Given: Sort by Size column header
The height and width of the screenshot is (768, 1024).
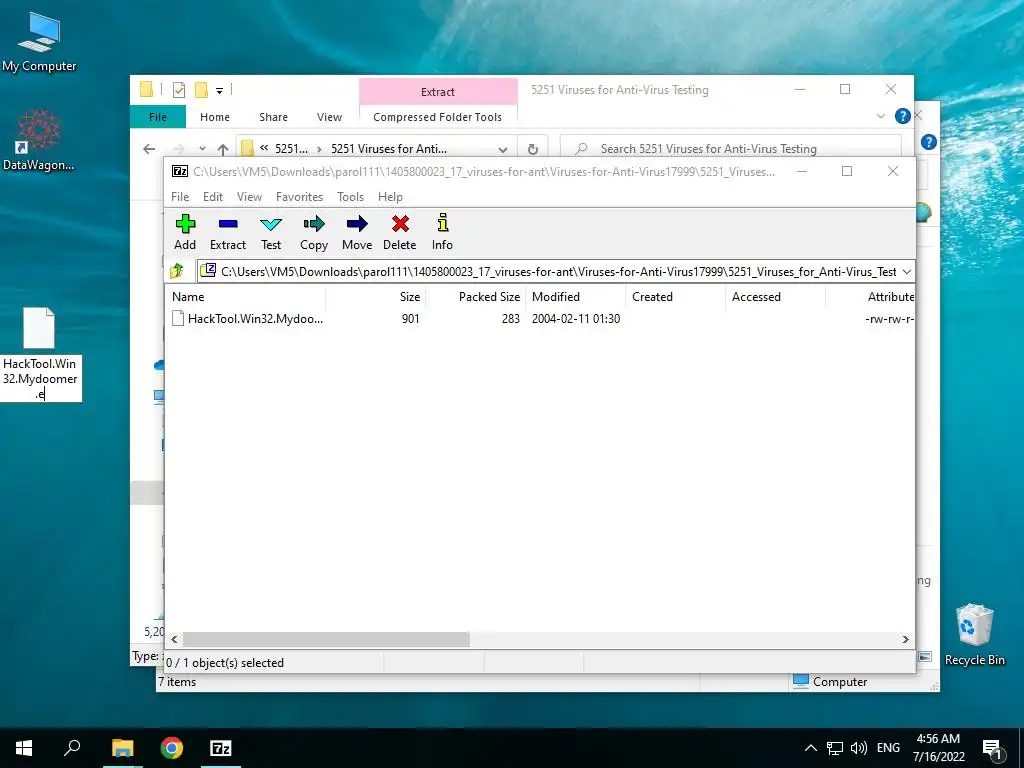Looking at the screenshot, I should point(376,296).
